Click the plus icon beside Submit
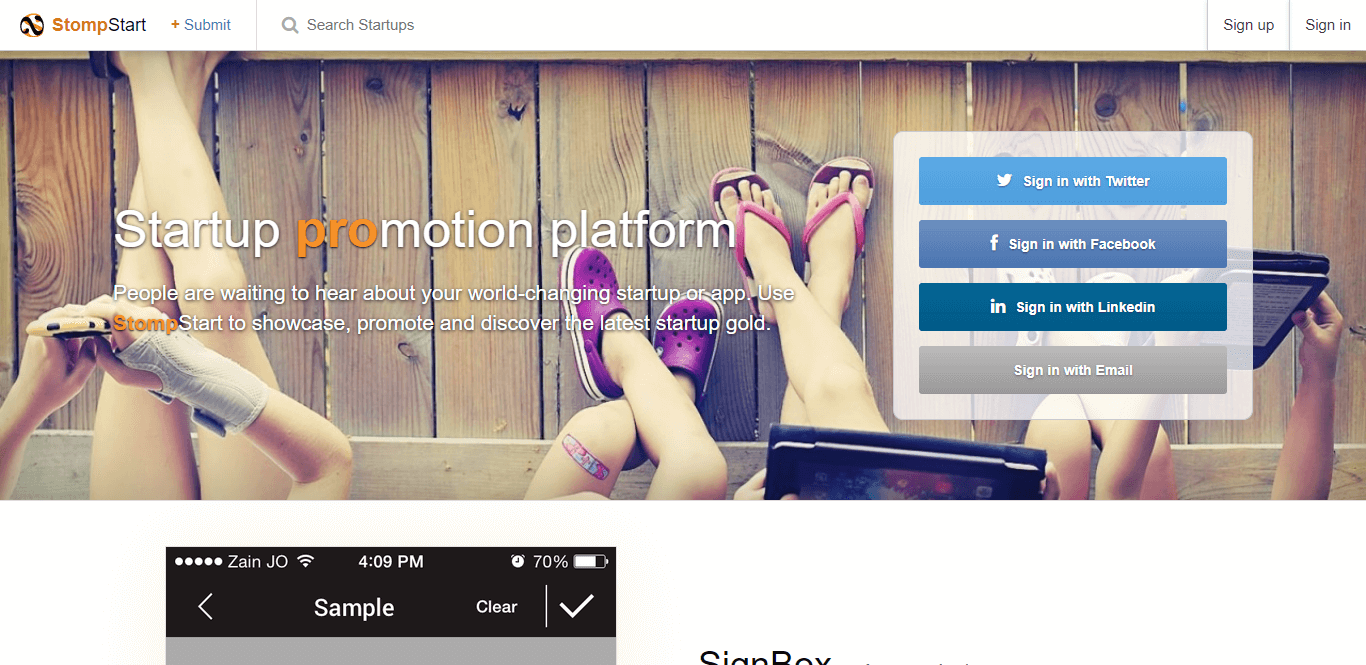Image resolution: width=1366 pixels, height=665 pixels. click(175, 24)
